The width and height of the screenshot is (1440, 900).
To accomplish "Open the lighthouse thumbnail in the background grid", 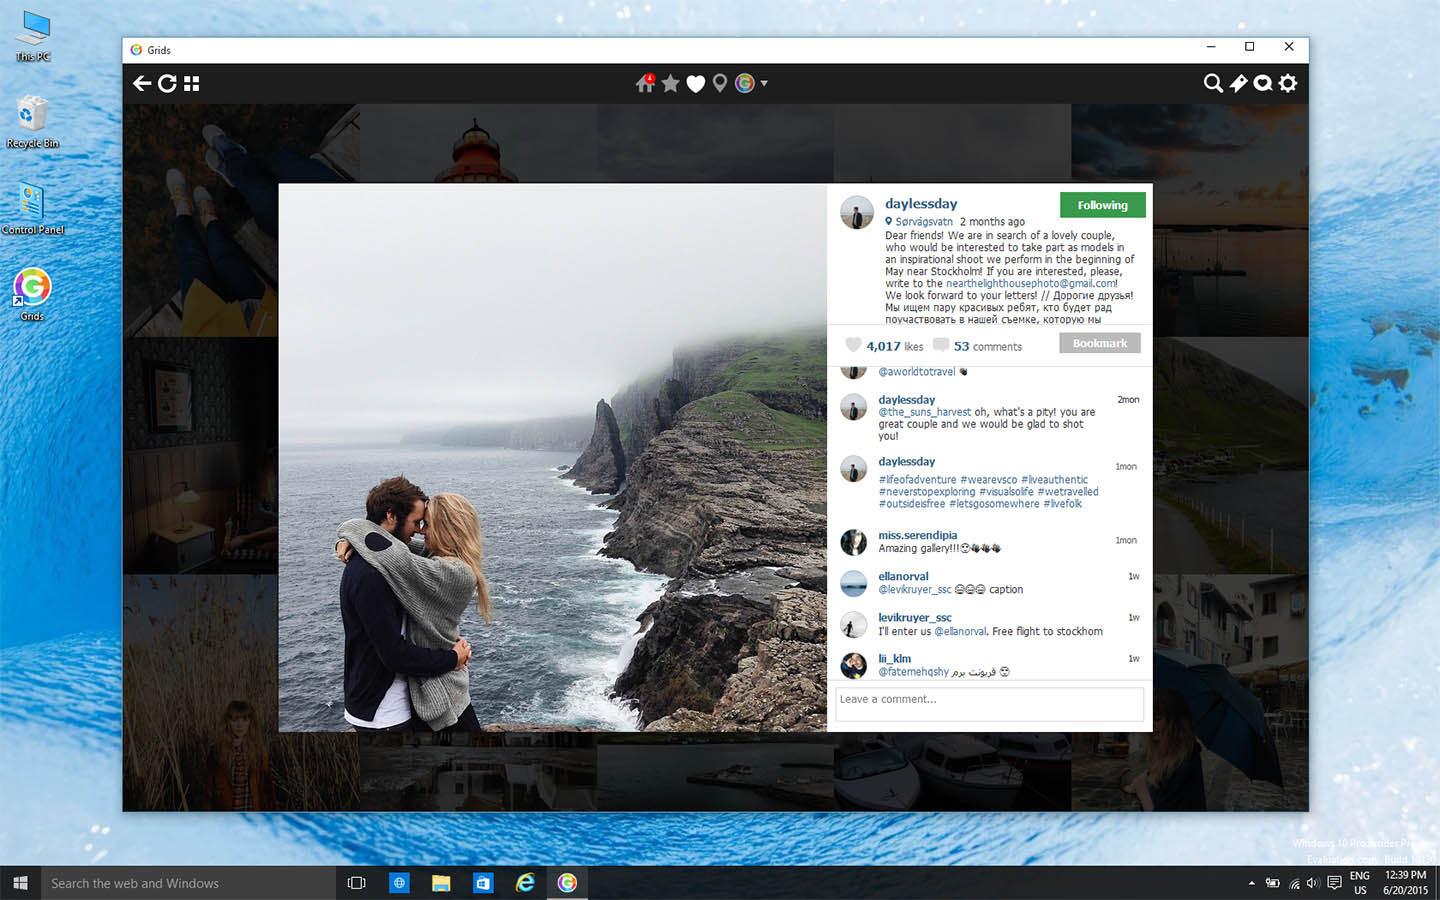I will (x=478, y=145).
